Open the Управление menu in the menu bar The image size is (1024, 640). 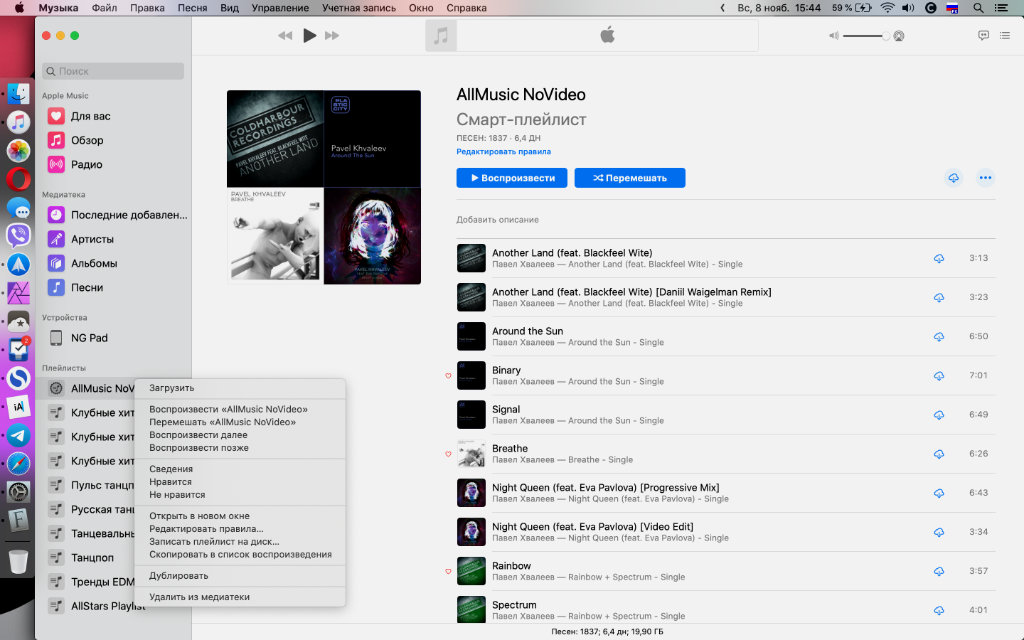[x=280, y=8]
